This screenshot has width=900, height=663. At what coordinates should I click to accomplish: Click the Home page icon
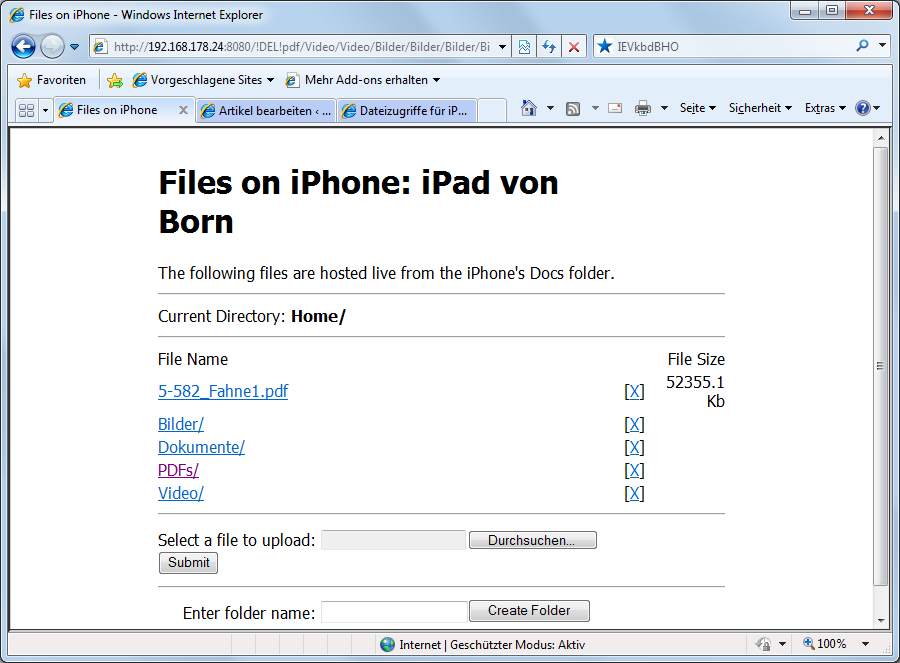point(529,108)
